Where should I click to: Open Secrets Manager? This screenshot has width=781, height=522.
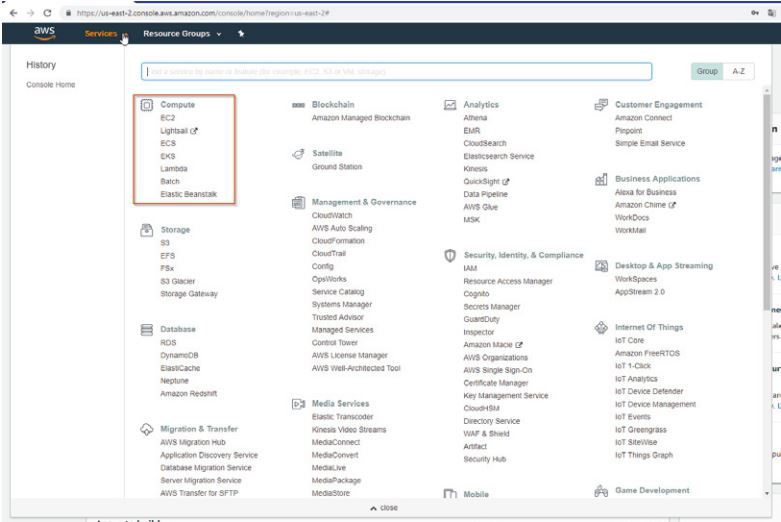tap(492, 307)
